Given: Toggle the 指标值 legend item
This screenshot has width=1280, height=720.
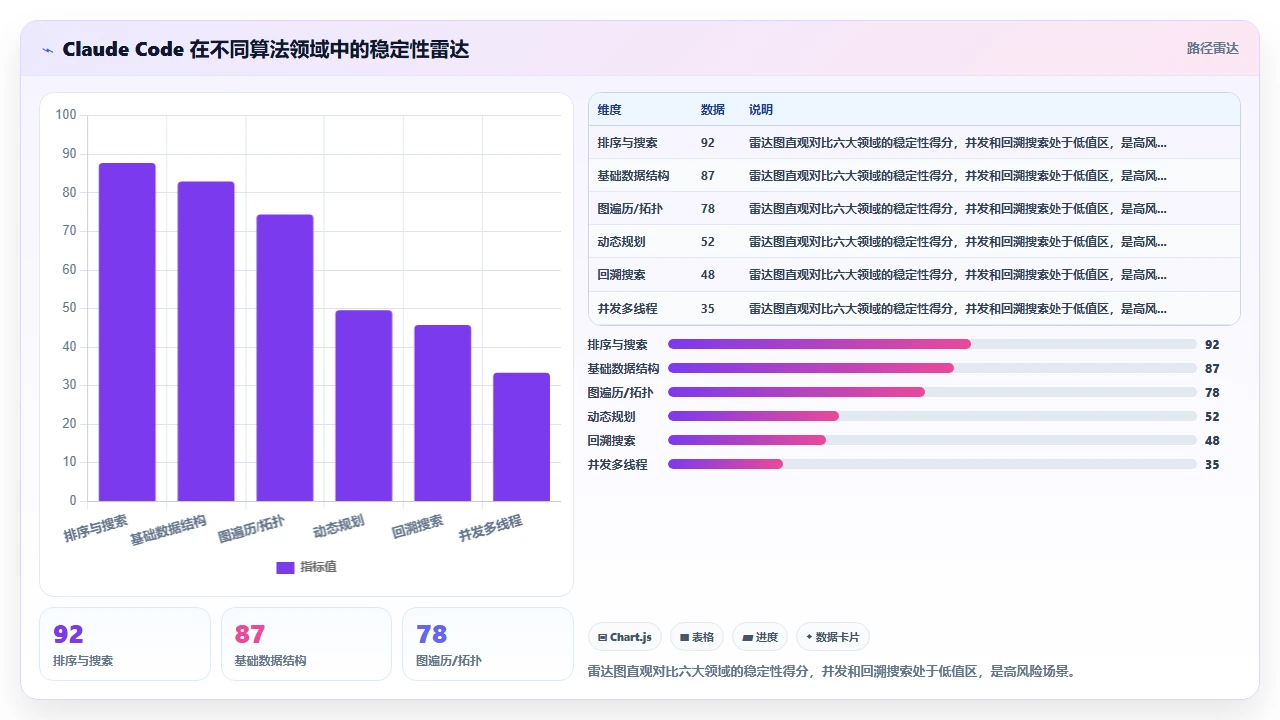Looking at the screenshot, I should (x=306, y=567).
